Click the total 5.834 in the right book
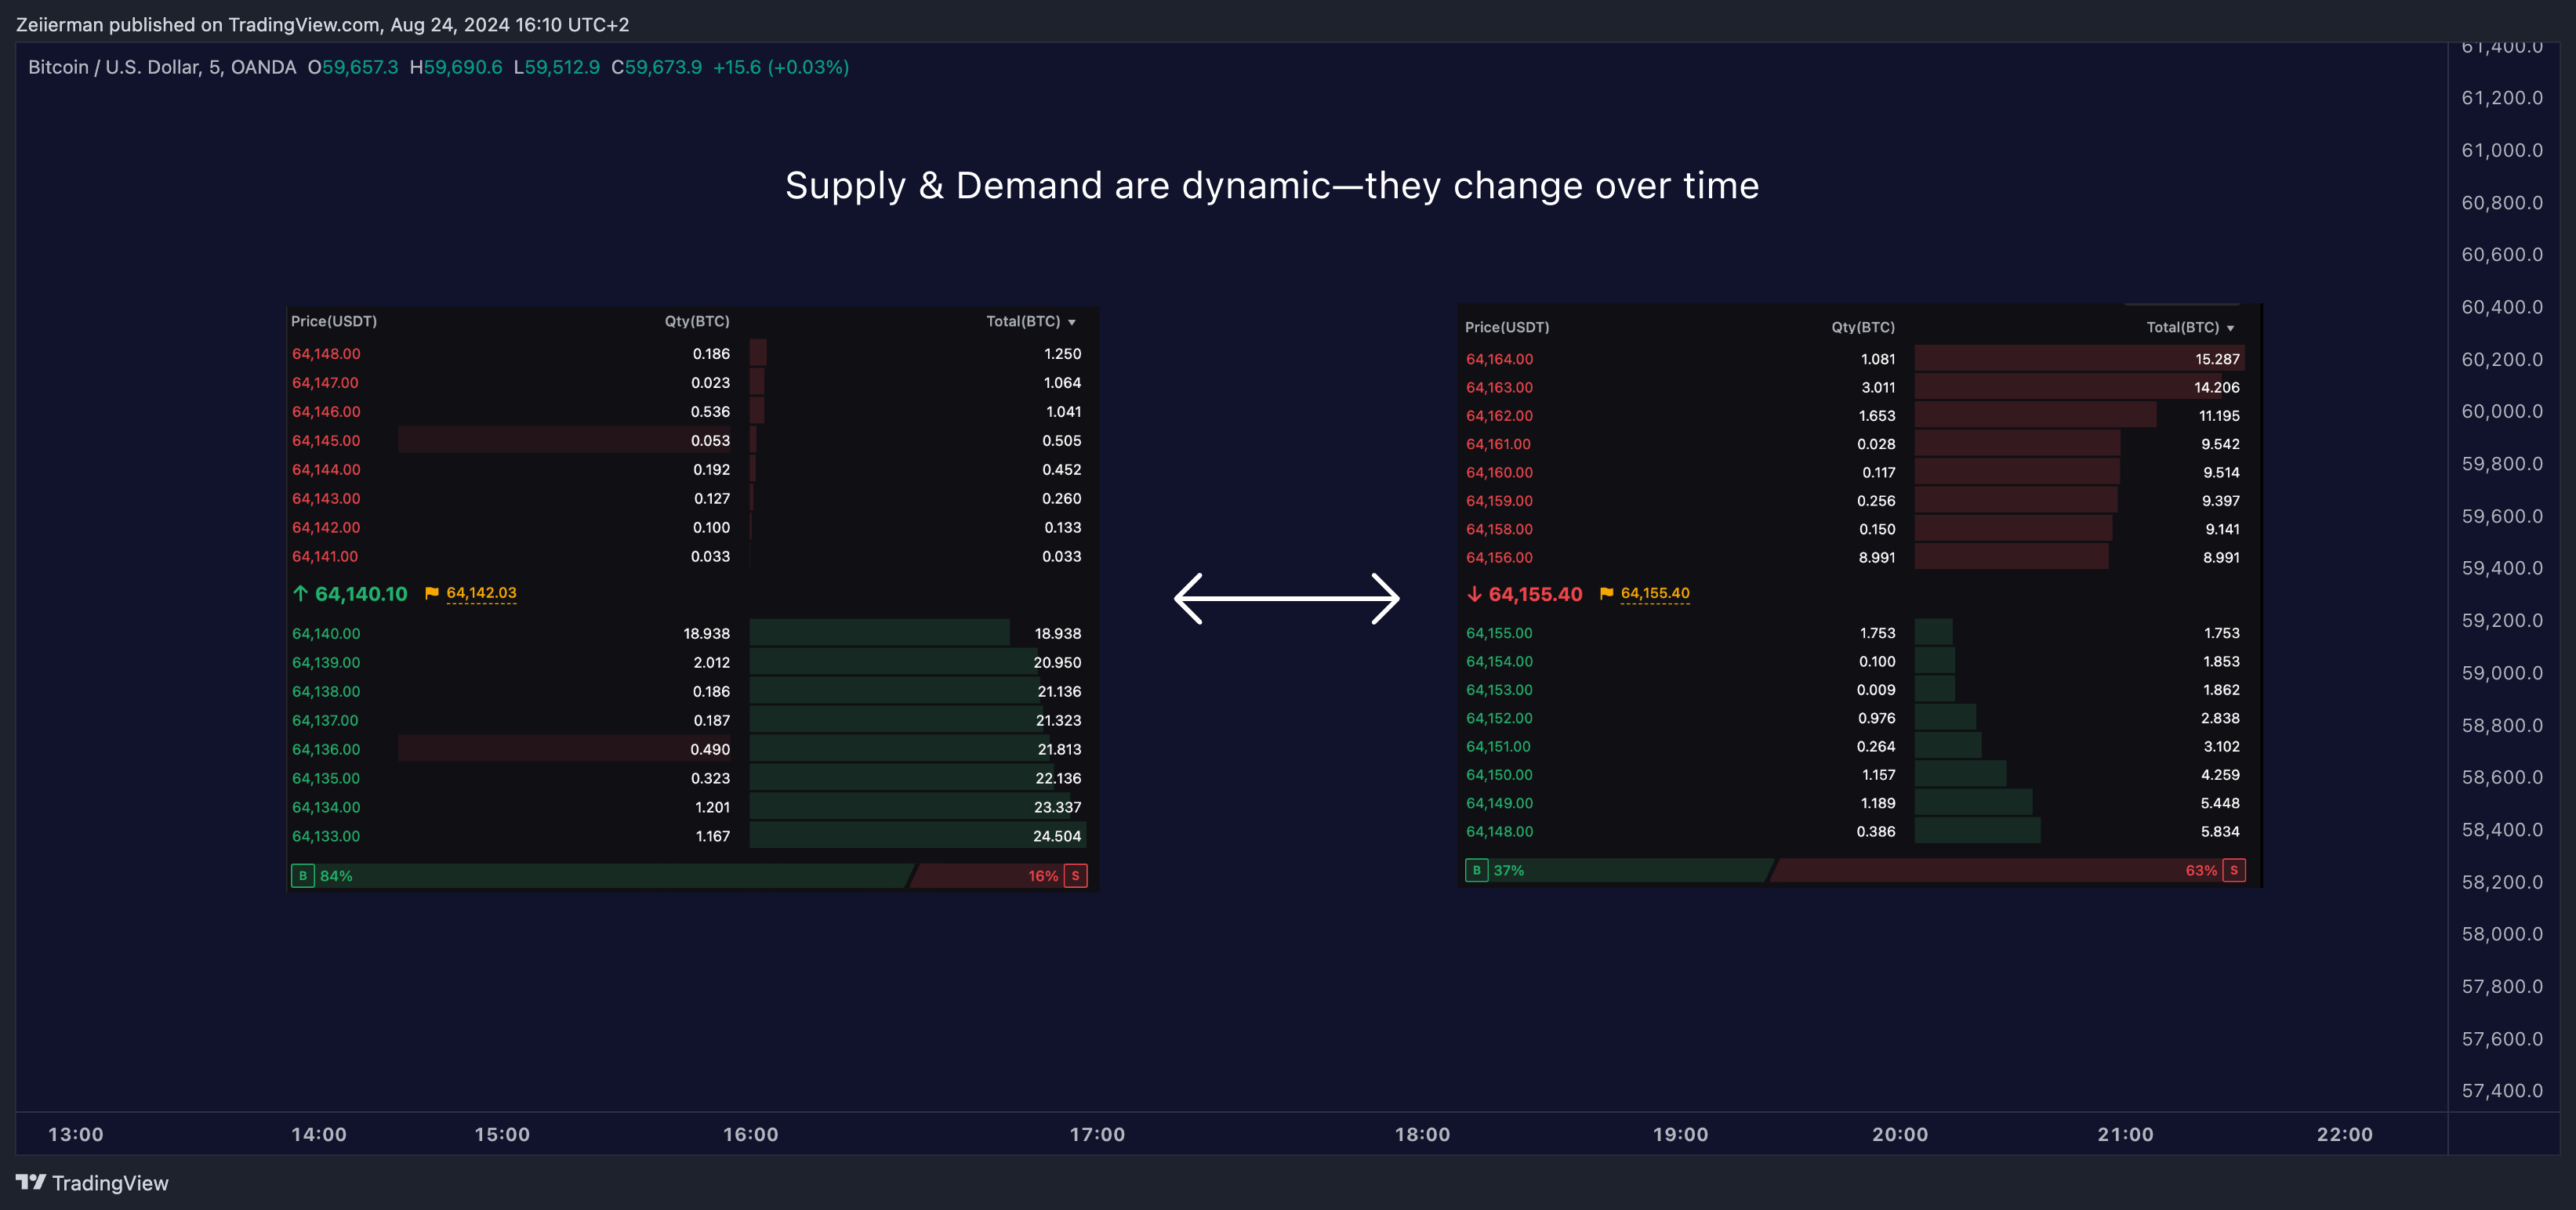The width and height of the screenshot is (2576, 1210). [2220, 832]
